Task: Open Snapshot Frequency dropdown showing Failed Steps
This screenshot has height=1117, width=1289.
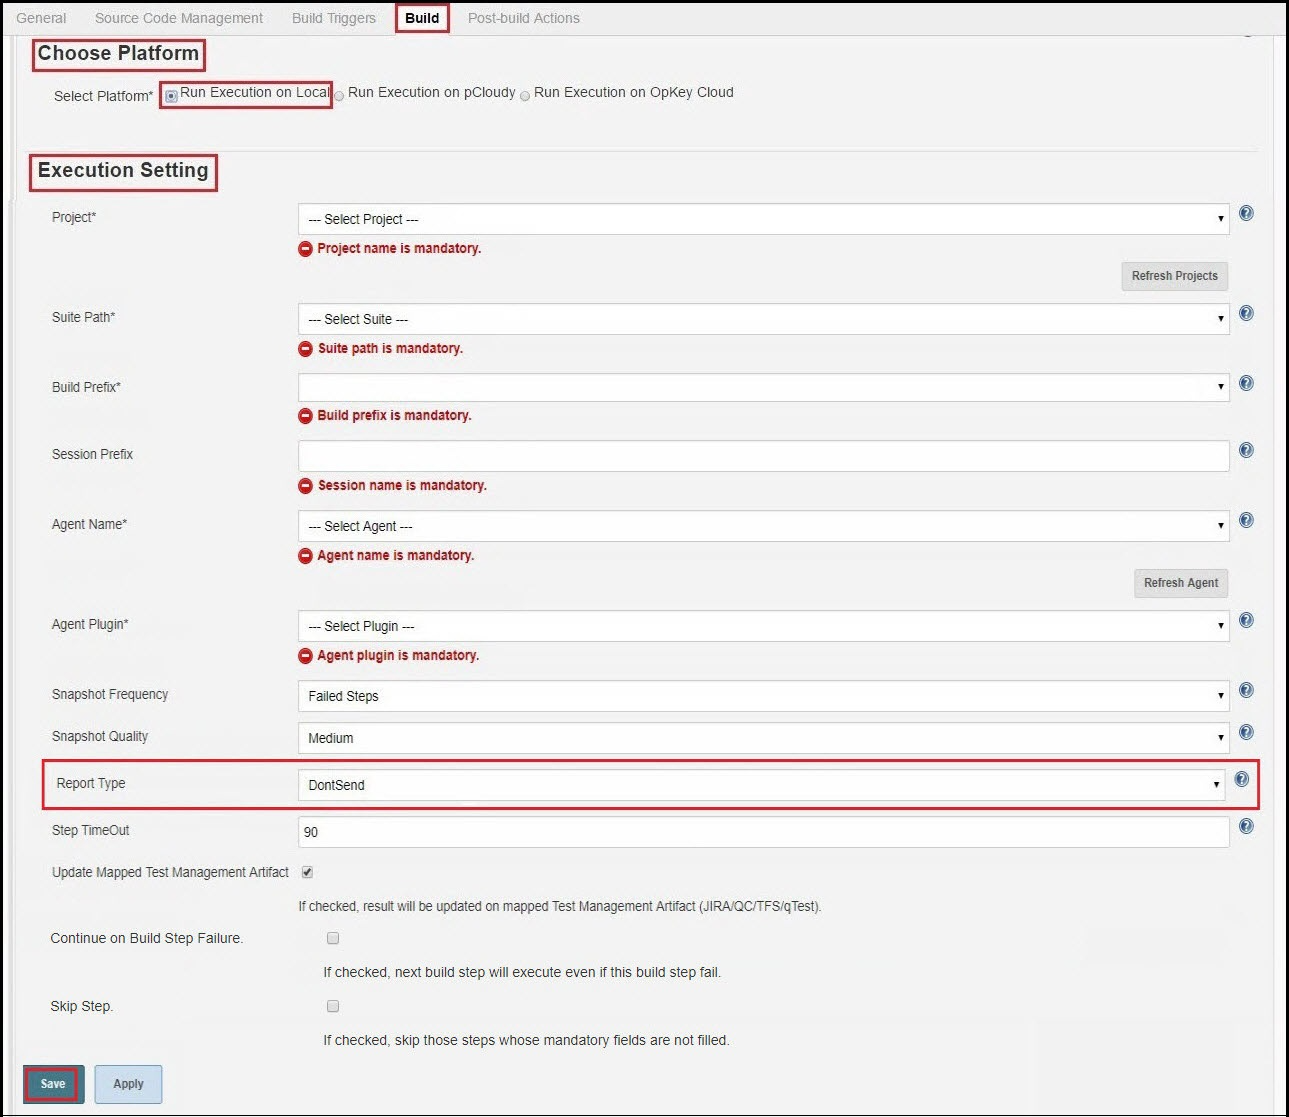Action: [764, 696]
